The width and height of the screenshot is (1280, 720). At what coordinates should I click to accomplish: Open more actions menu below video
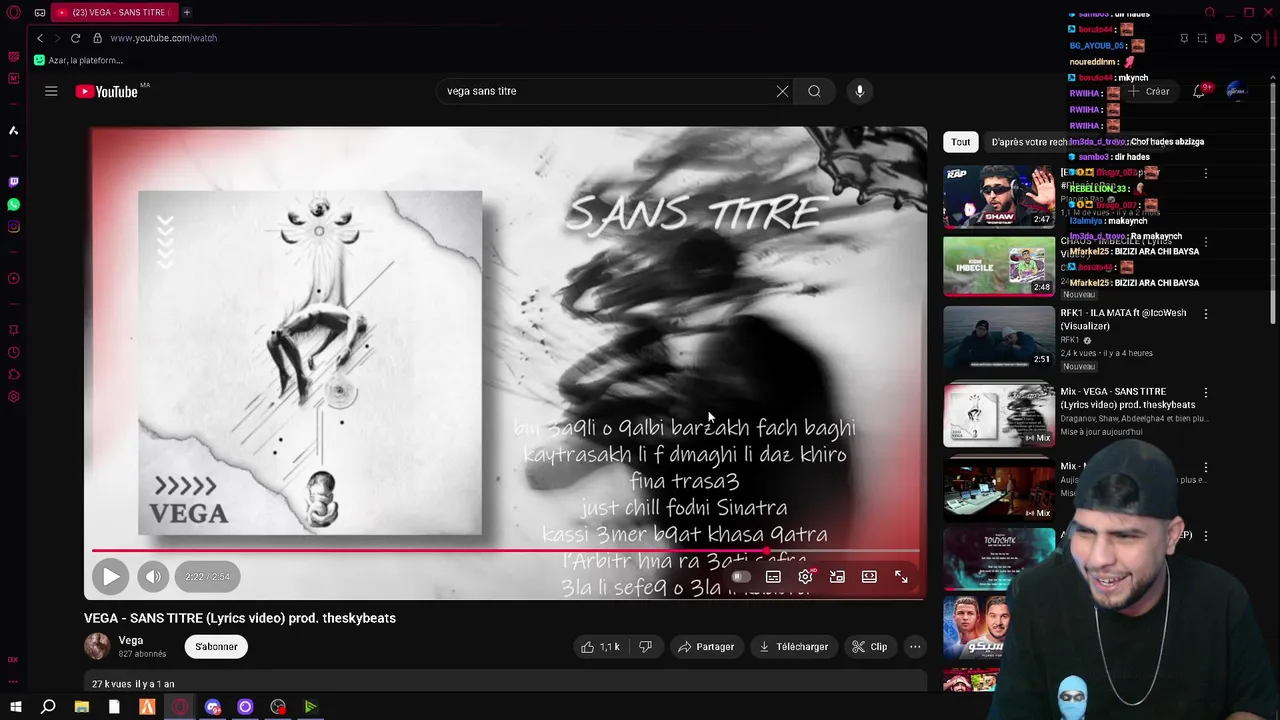click(915, 647)
